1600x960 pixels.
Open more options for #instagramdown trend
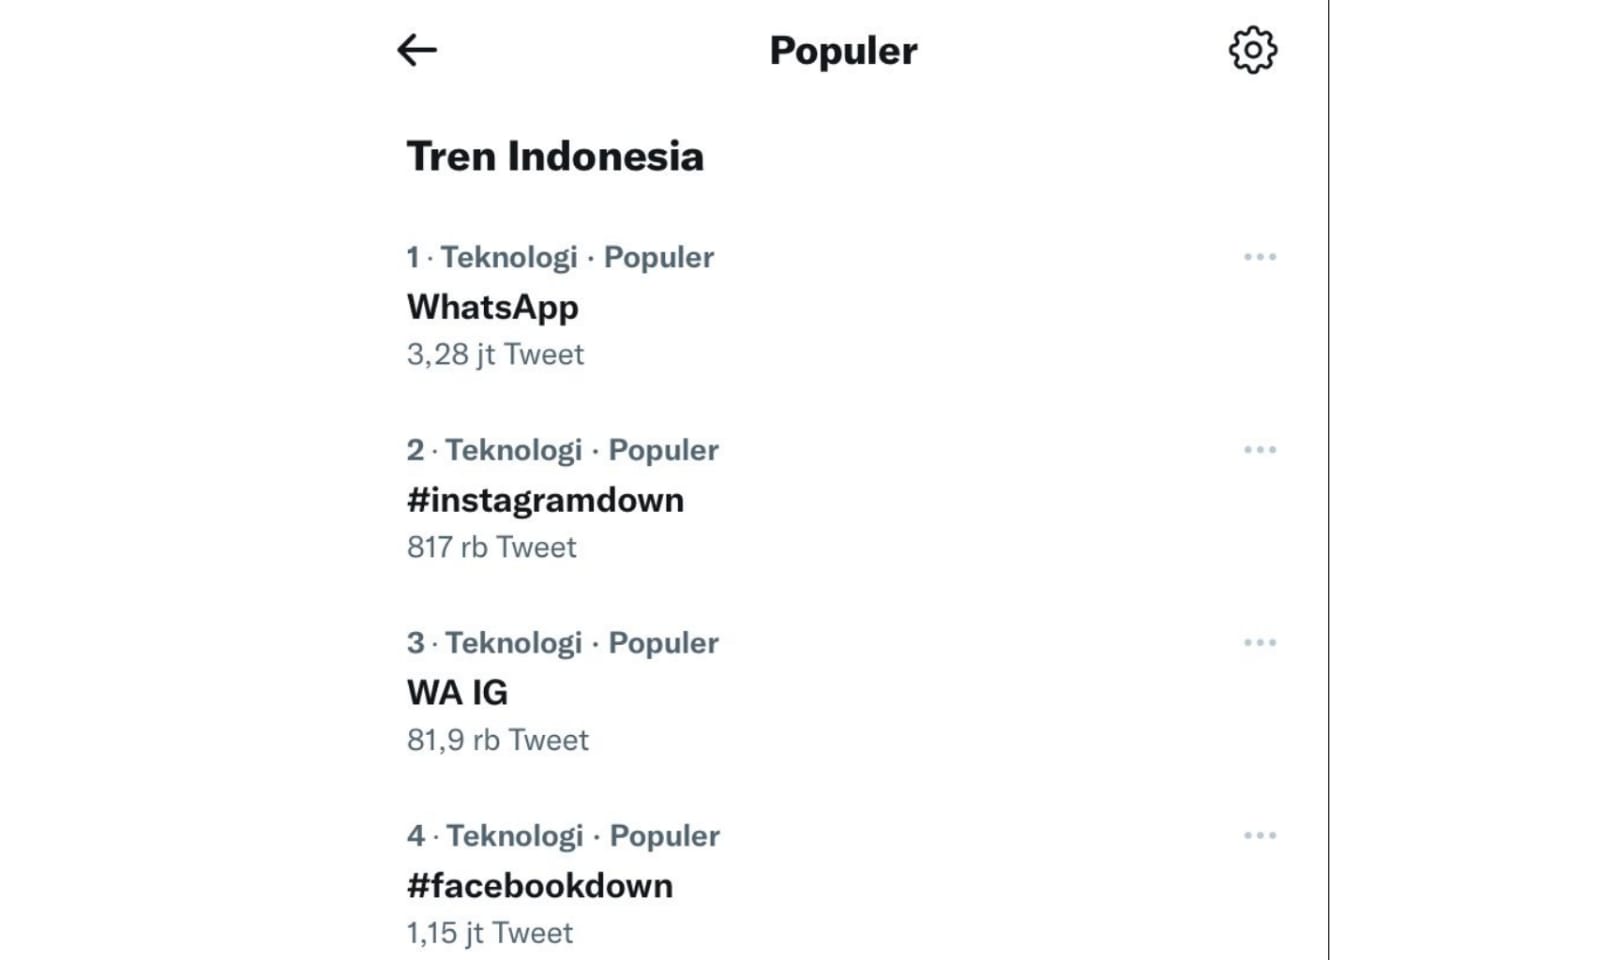[x=1259, y=450]
